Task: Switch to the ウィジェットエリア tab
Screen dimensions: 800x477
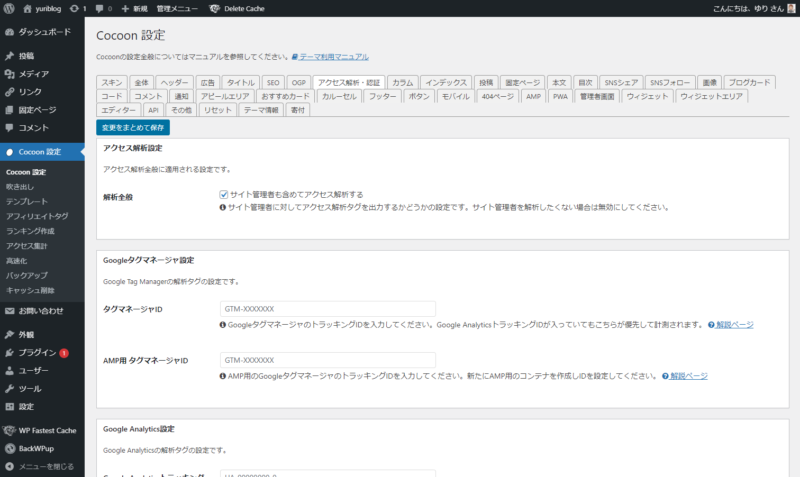Action: 711,96
